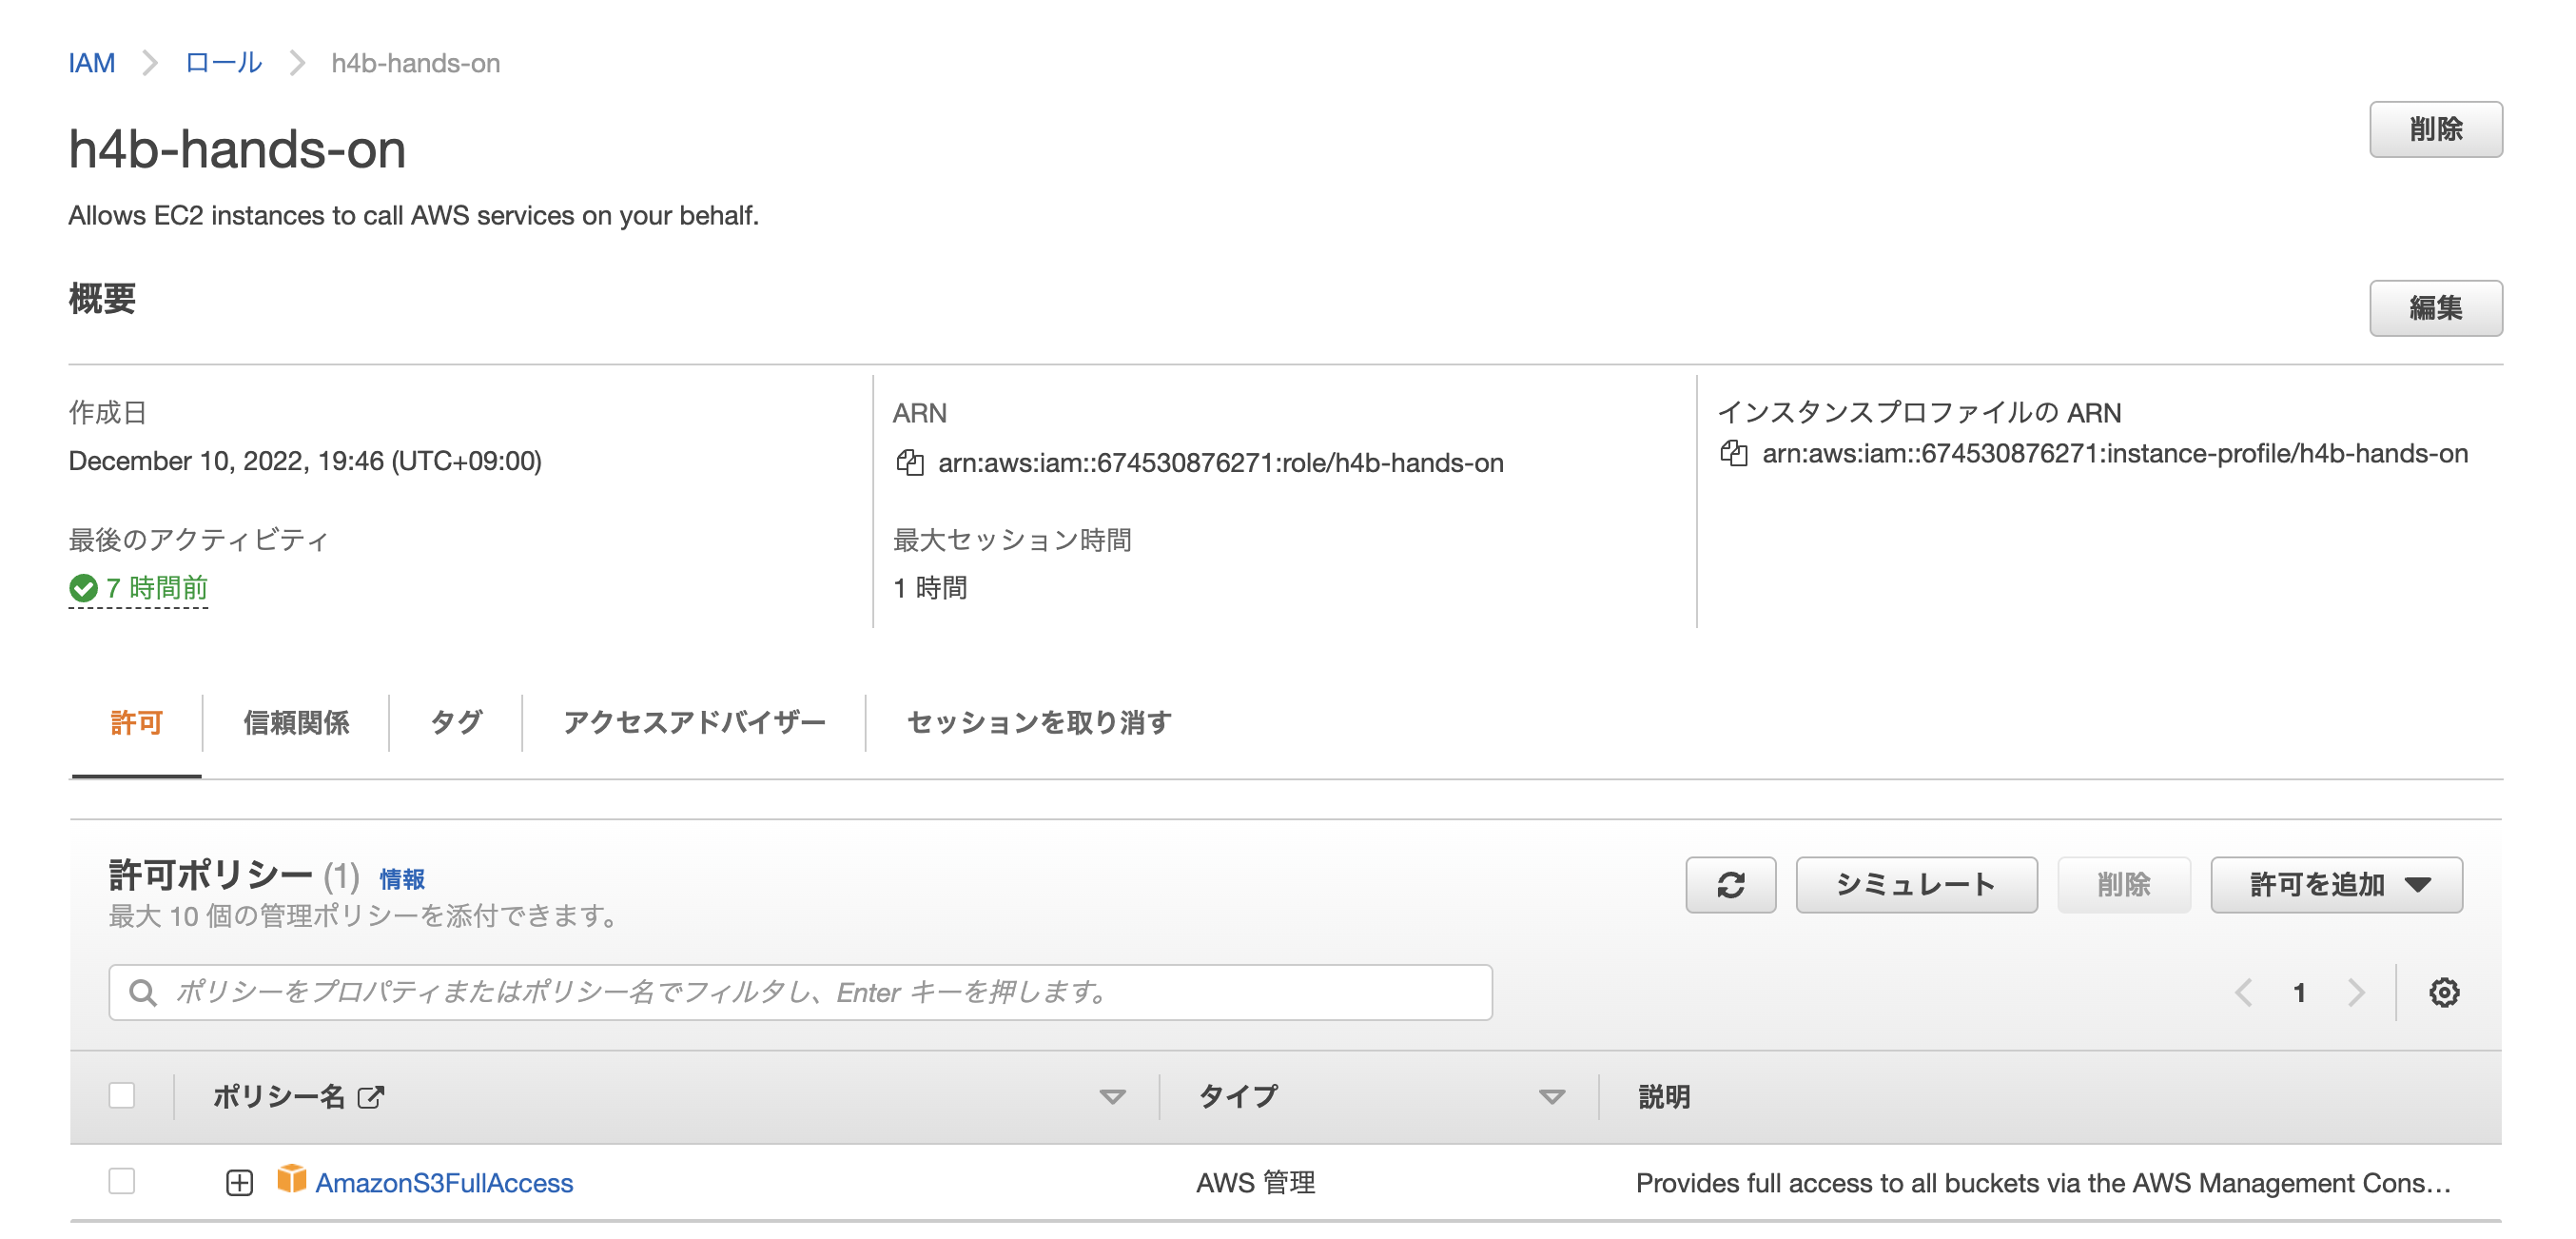Sort by ポリシー名 using the column chevron
This screenshot has width=2576, height=1239.
[1112, 1096]
